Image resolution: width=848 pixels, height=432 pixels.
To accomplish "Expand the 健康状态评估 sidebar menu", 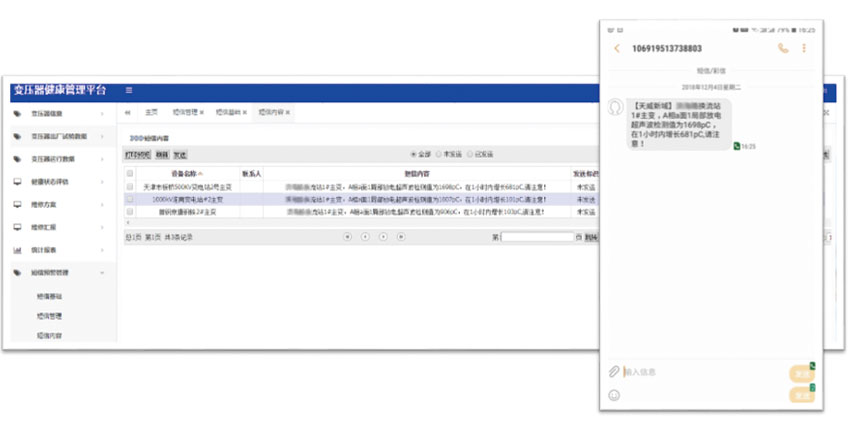I will (x=60, y=182).
